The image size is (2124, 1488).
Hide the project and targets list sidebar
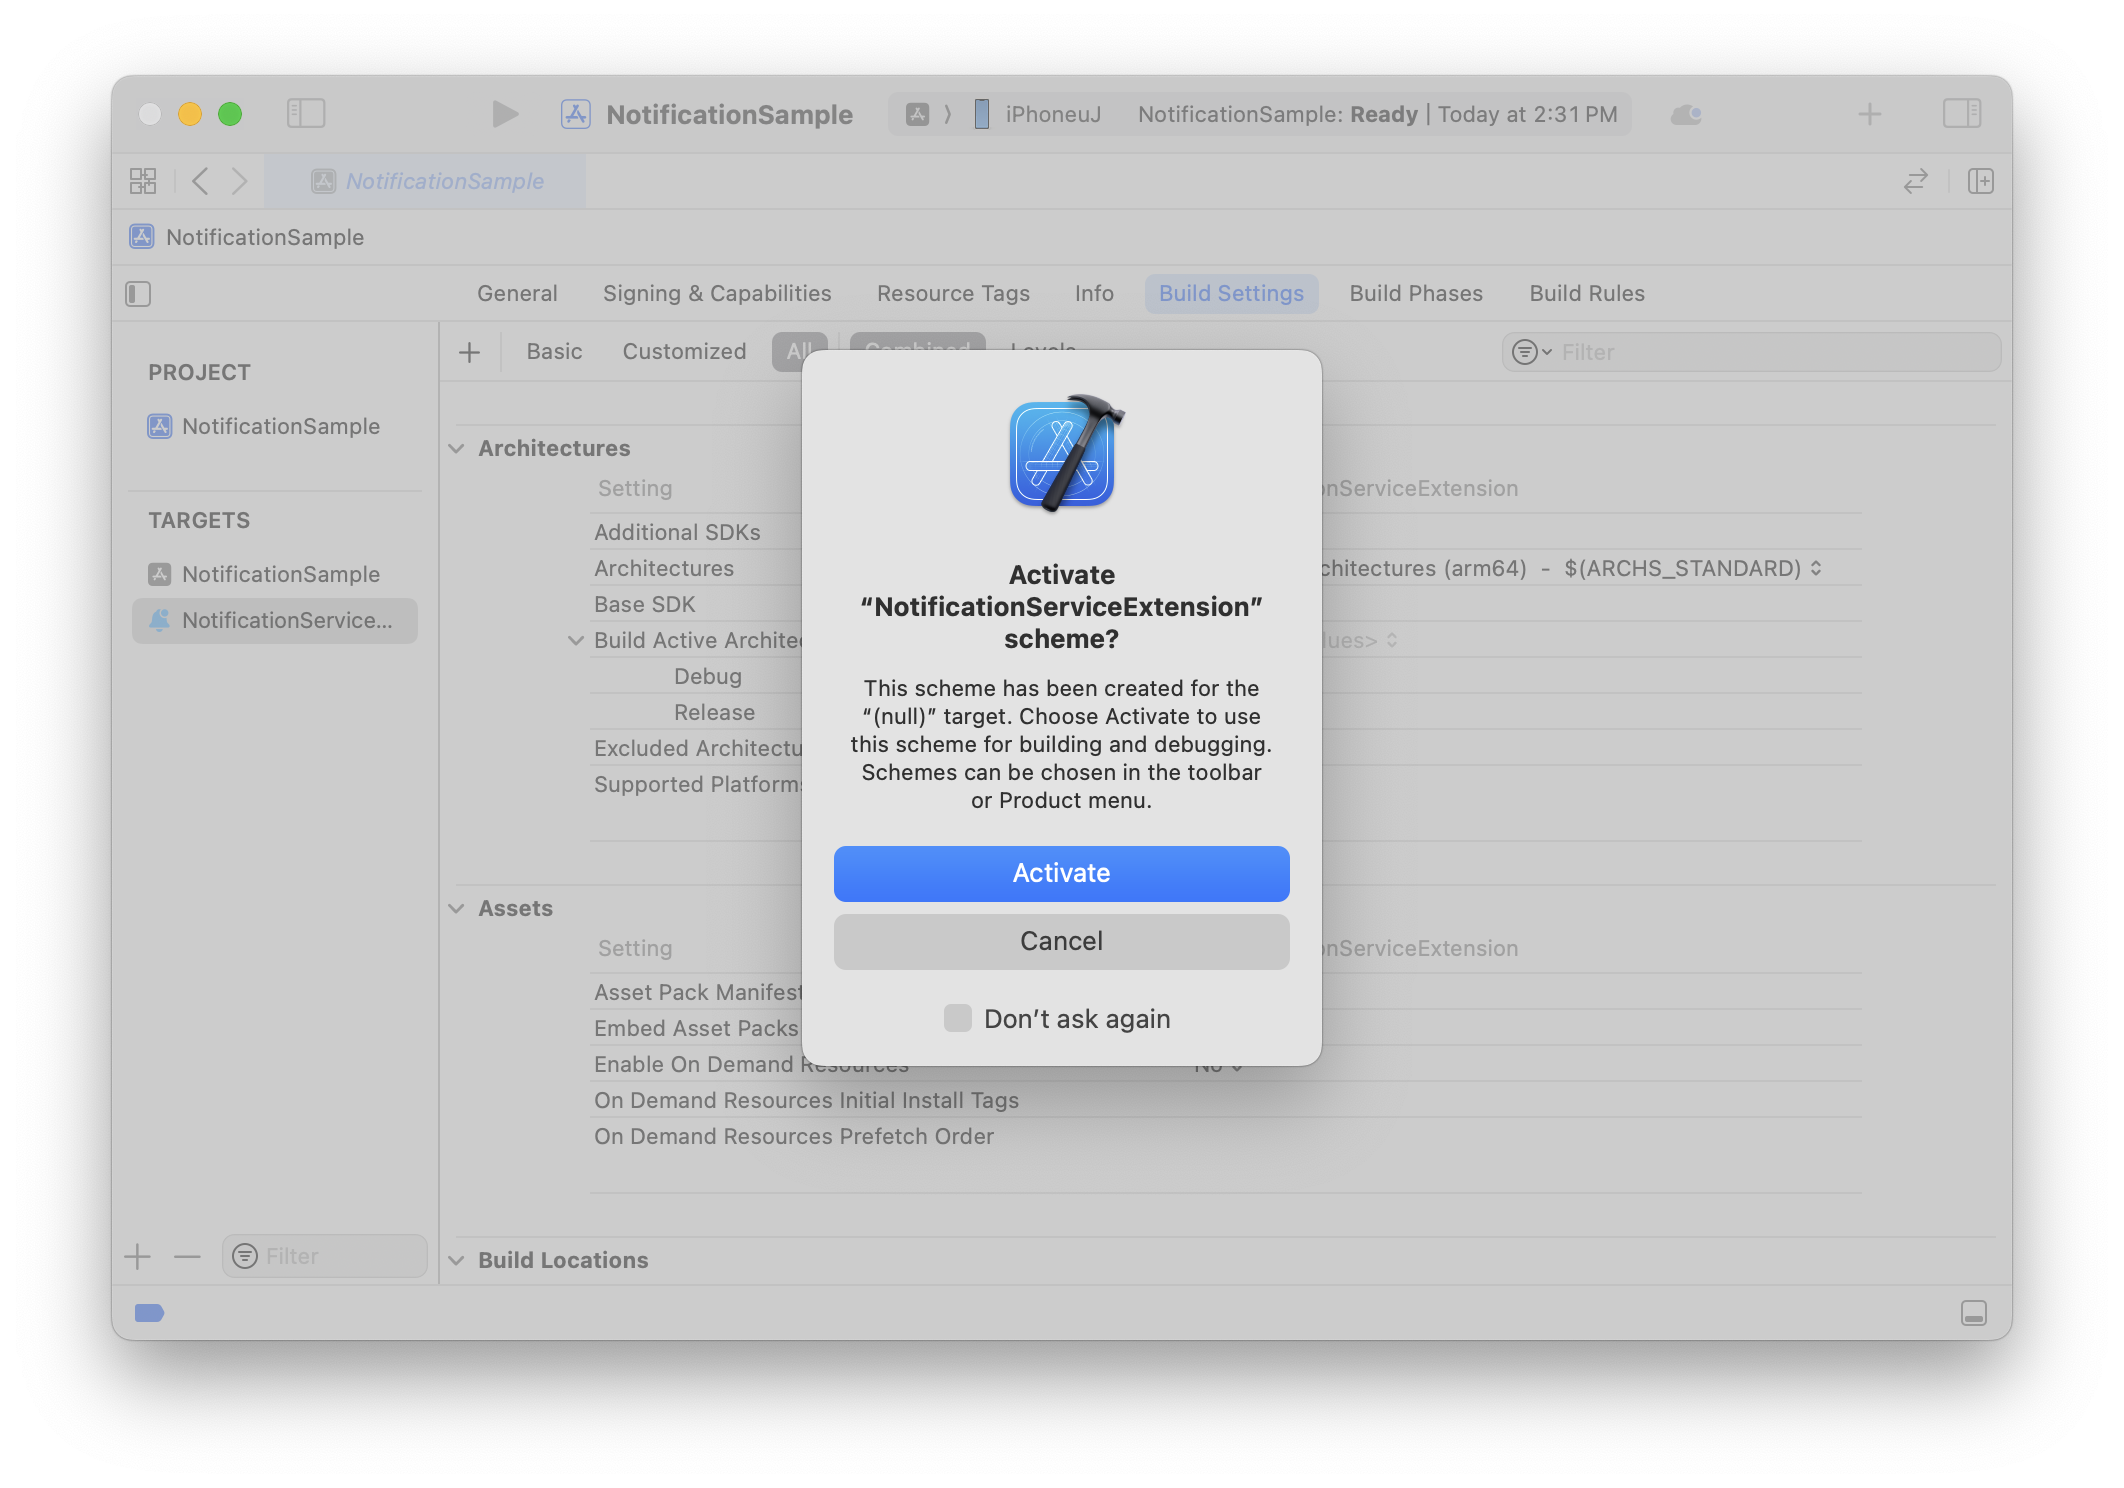(138, 294)
